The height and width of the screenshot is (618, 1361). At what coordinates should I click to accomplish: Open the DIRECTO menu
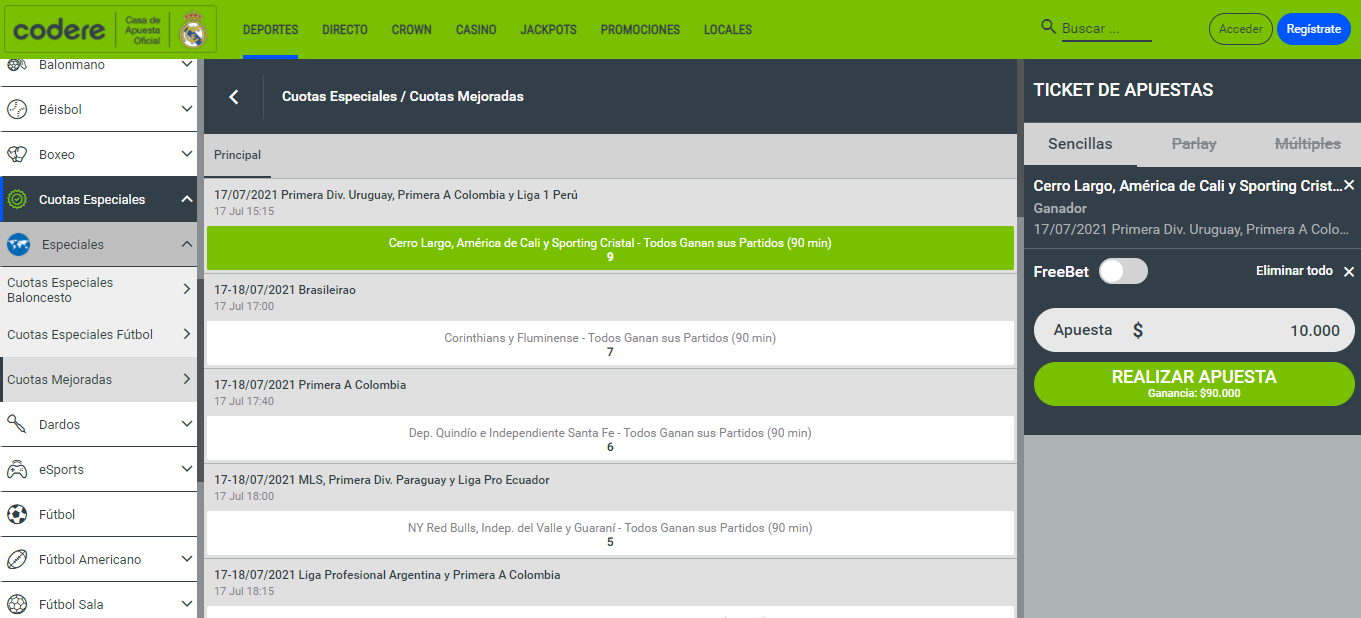345,30
